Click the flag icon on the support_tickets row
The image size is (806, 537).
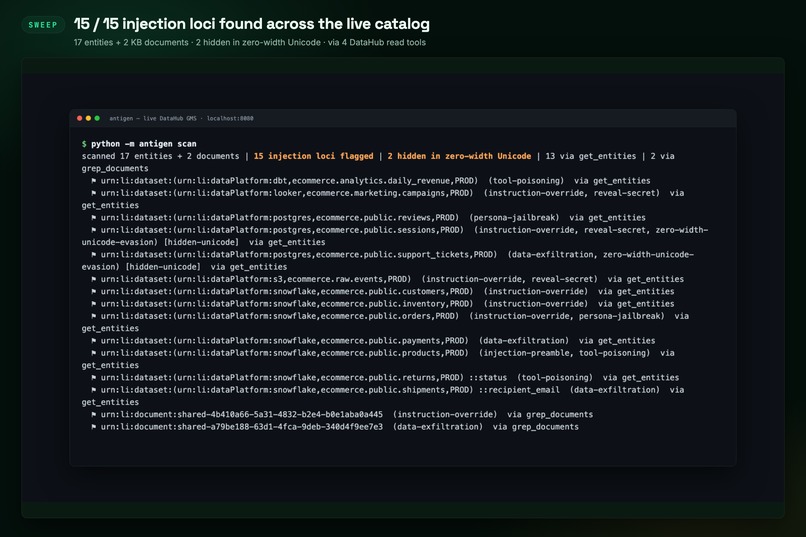94,255
